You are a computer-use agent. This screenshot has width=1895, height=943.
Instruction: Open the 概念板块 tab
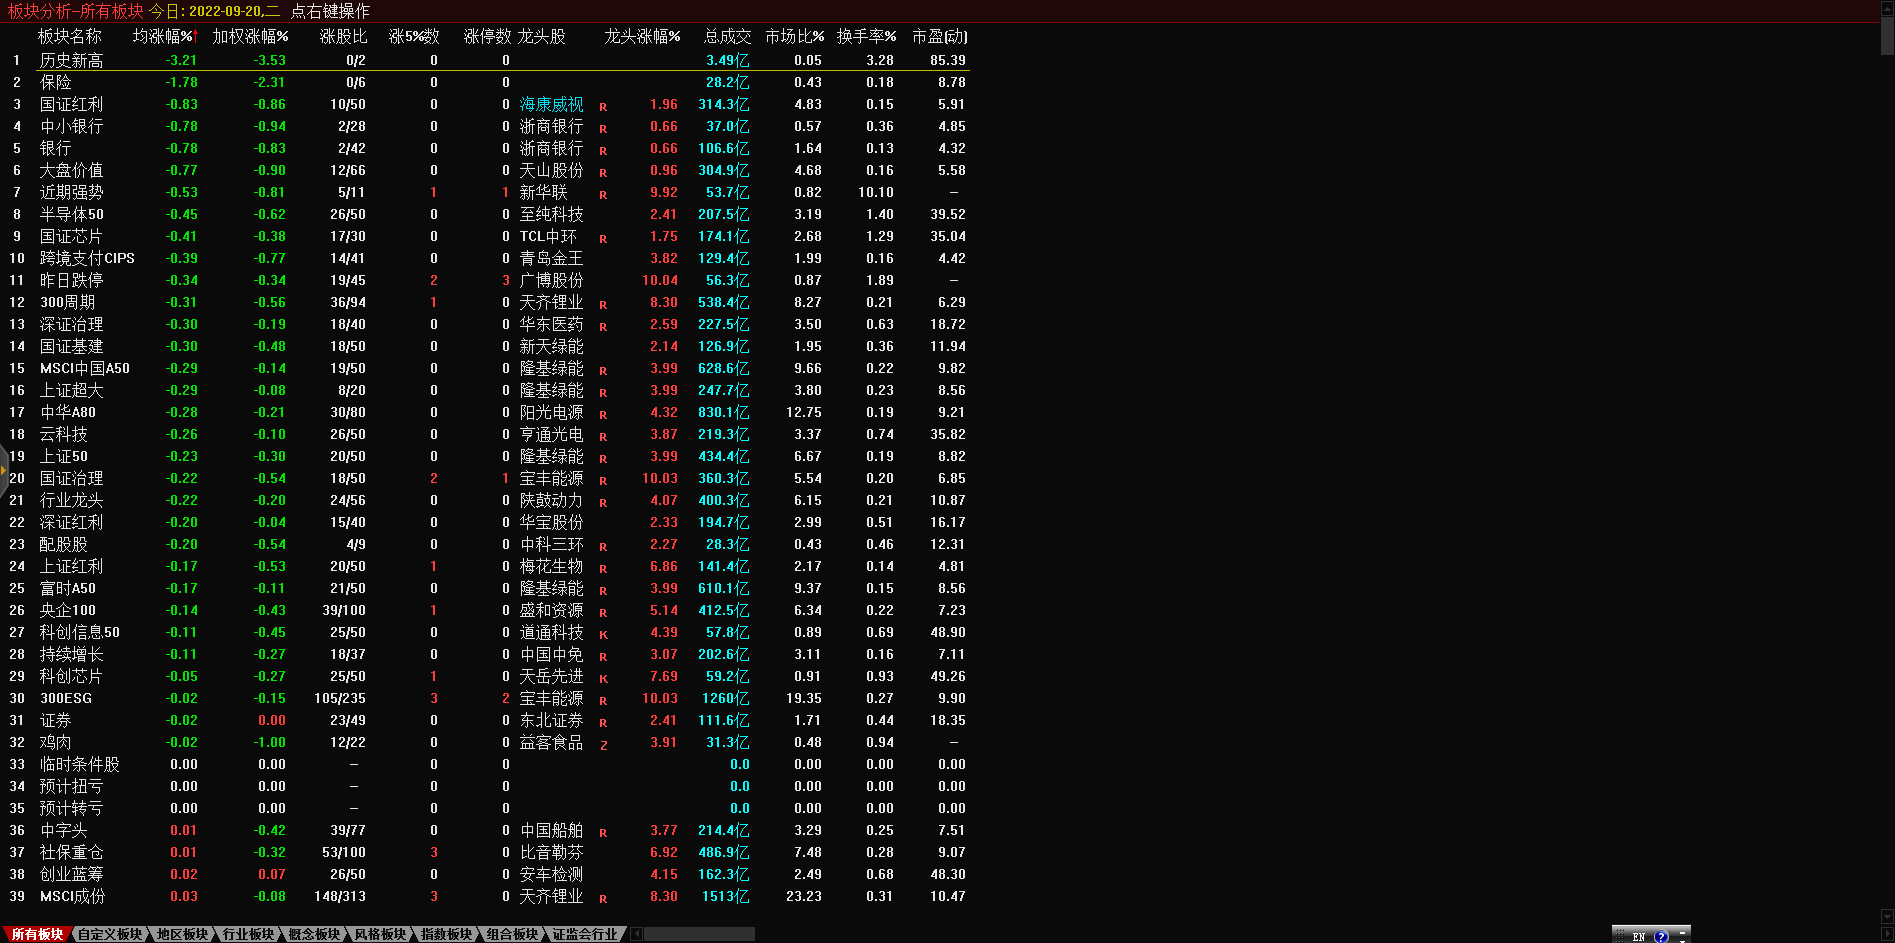[x=314, y=934]
